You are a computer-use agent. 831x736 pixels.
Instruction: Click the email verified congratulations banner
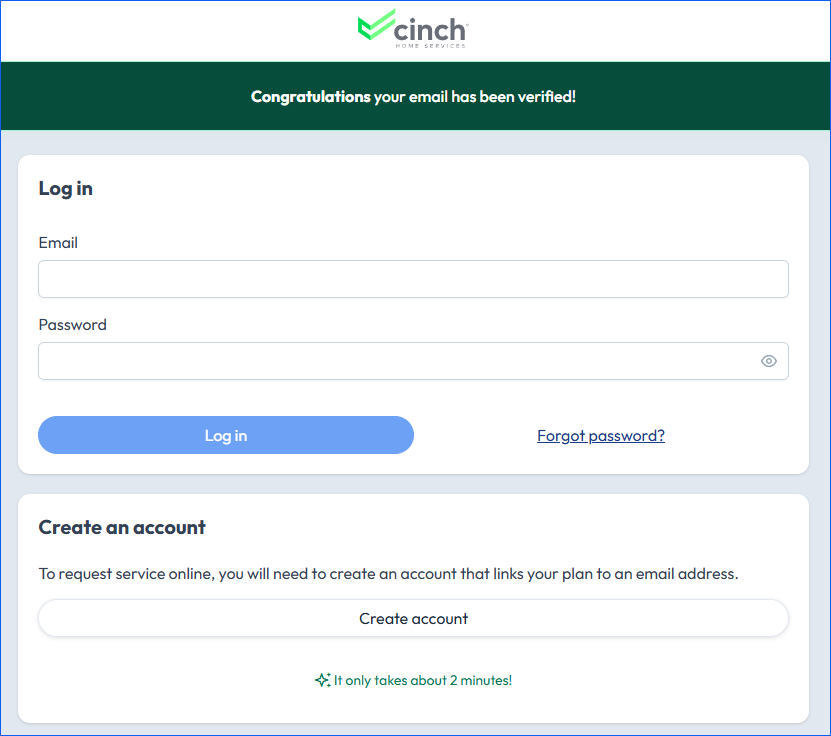[416, 96]
